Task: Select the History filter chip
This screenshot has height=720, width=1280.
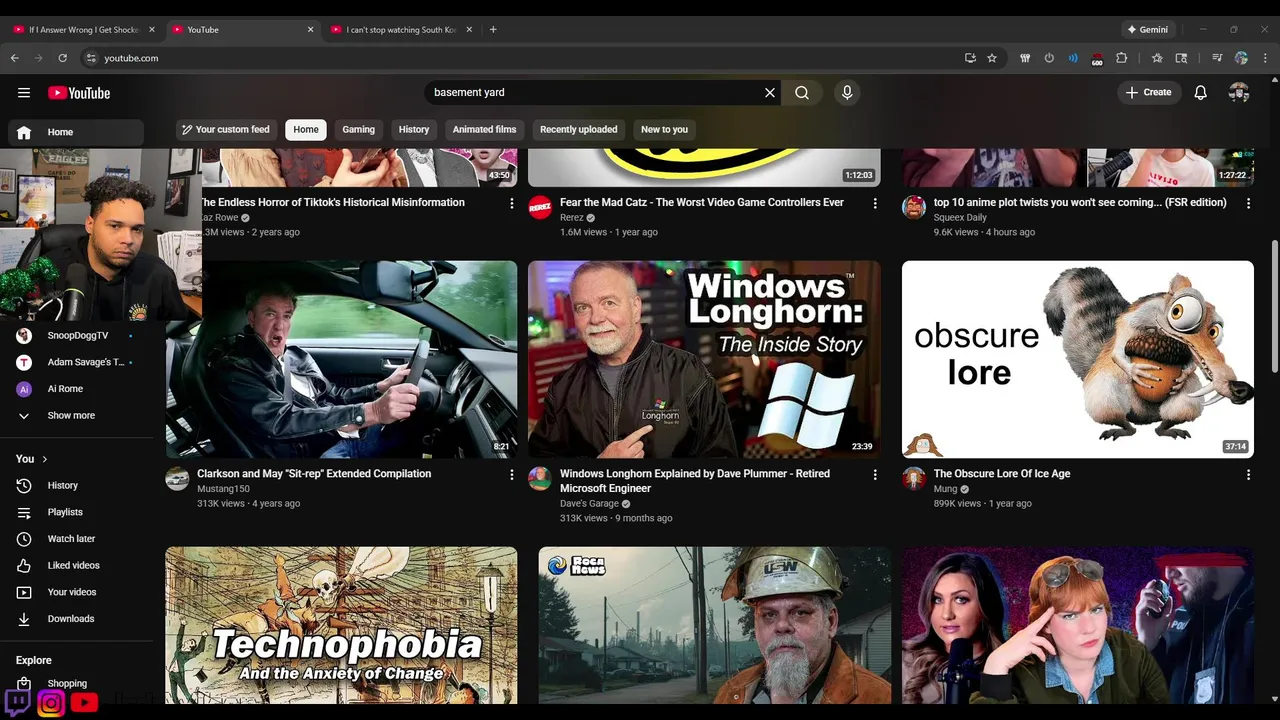Action: click(x=414, y=129)
